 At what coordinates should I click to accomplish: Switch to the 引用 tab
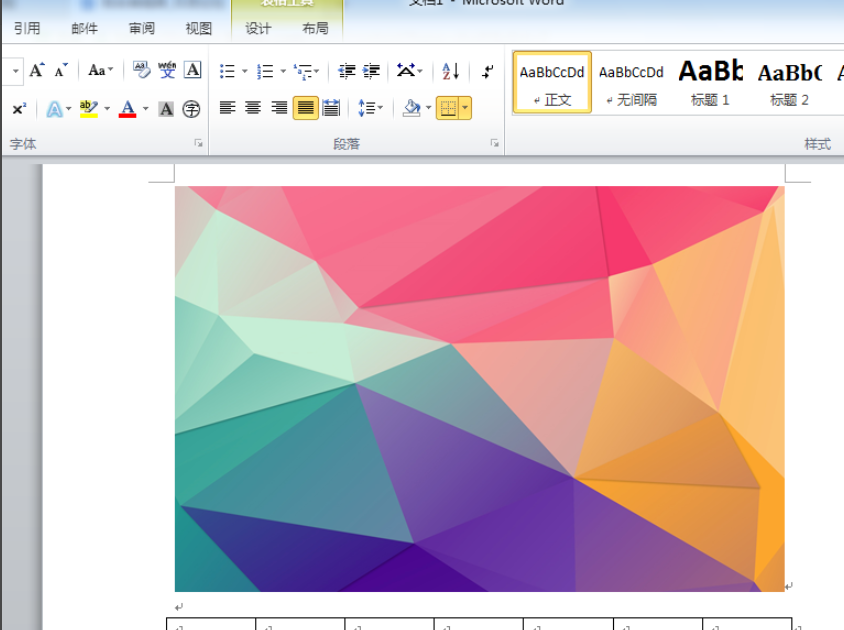click(27, 28)
